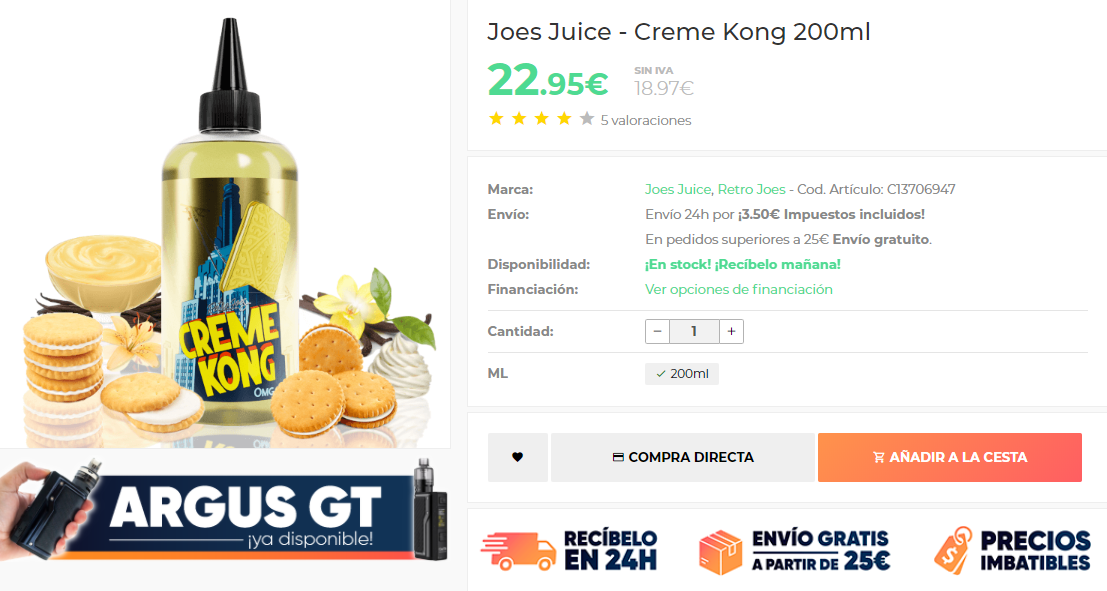Image resolution: width=1107 pixels, height=591 pixels.
Task: Open the Argus GT promotional banner
Action: coord(225,510)
